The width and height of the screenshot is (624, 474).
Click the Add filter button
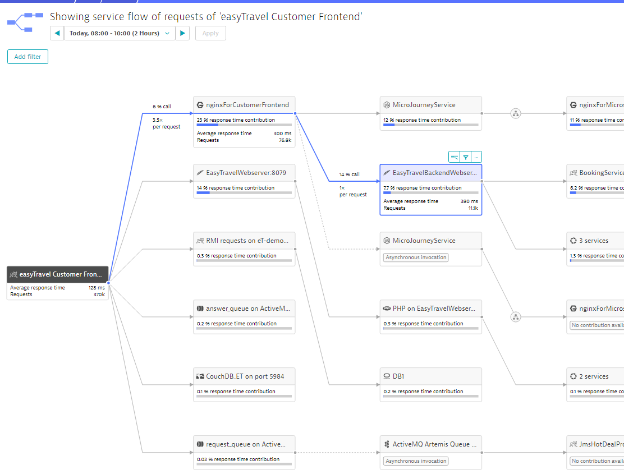(x=27, y=57)
